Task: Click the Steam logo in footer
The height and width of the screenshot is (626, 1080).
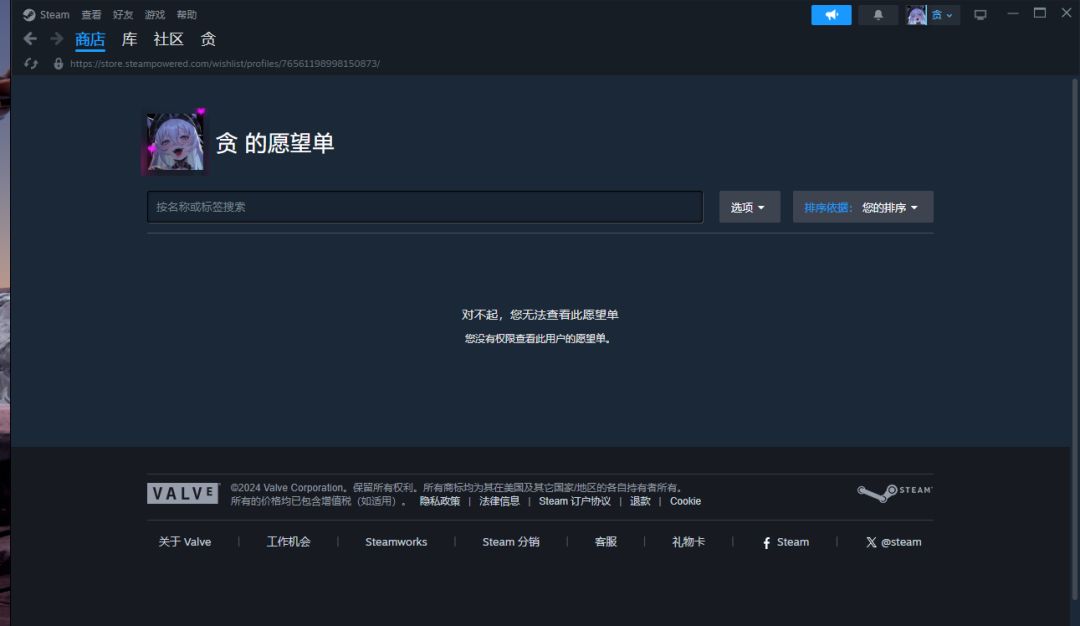Action: pyautogui.click(x=895, y=492)
